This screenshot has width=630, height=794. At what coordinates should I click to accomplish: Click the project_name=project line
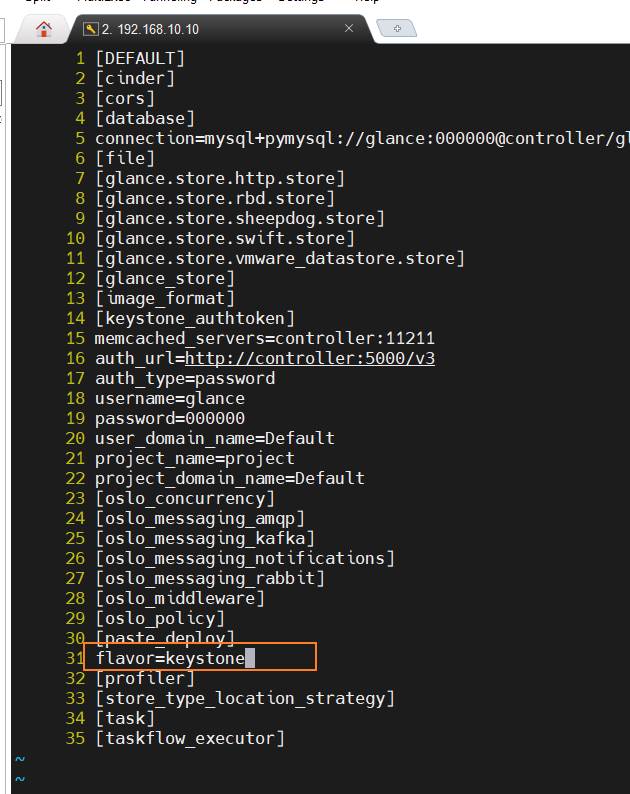[x=194, y=458]
